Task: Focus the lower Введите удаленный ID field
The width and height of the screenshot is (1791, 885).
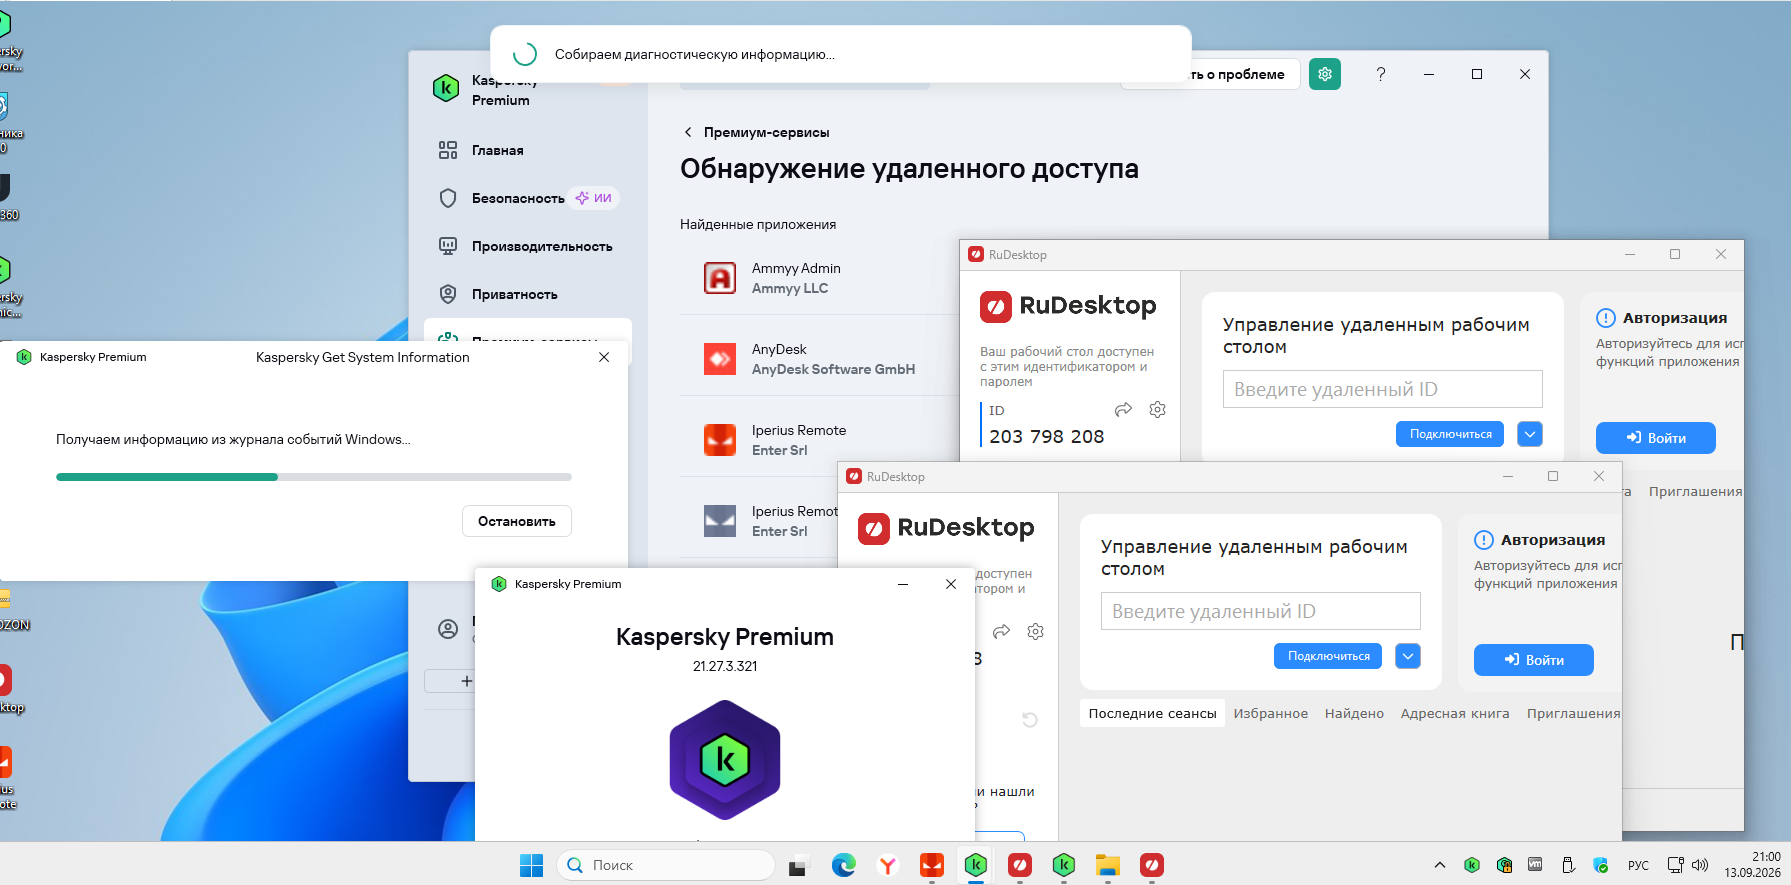Action: [1261, 611]
